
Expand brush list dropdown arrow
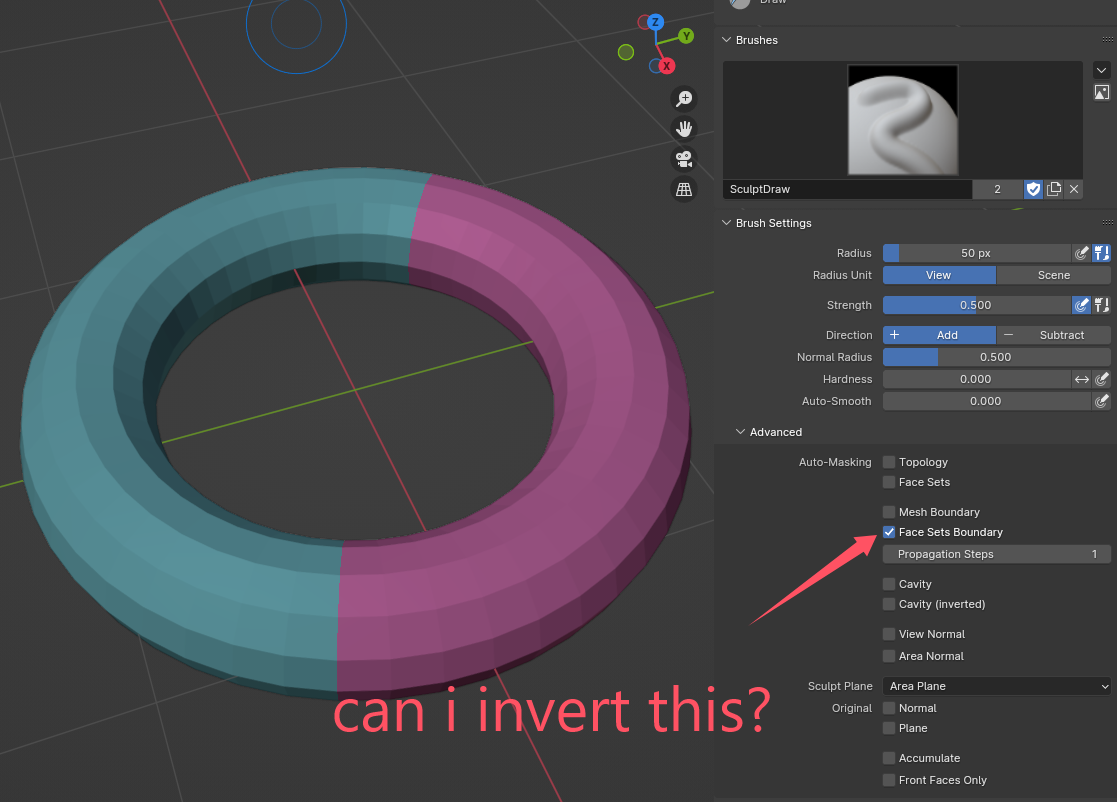click(x=1101, y=71)
